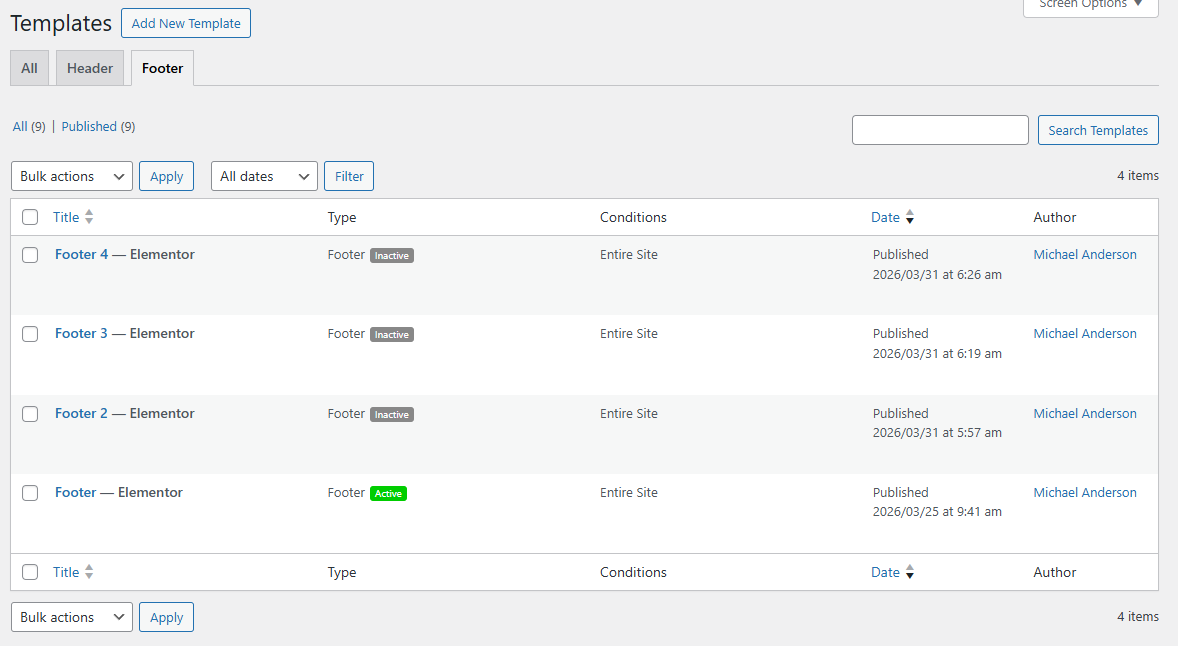Apply the selected bulk action
The height and width of the screenshot is (646, 1178).
(x=166, y=175)
